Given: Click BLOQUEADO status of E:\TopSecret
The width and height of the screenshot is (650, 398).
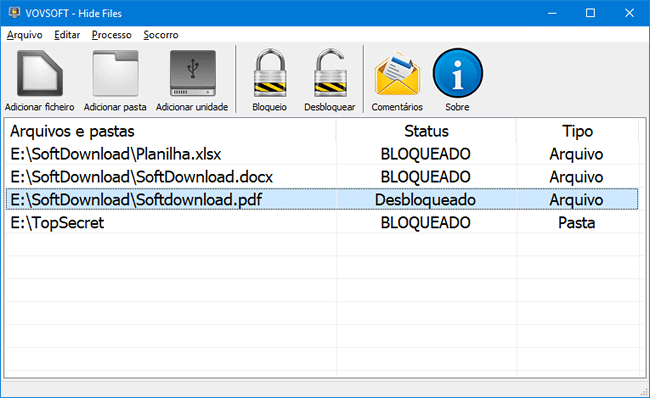Looking at the screenshot, I should click(426, 223).
